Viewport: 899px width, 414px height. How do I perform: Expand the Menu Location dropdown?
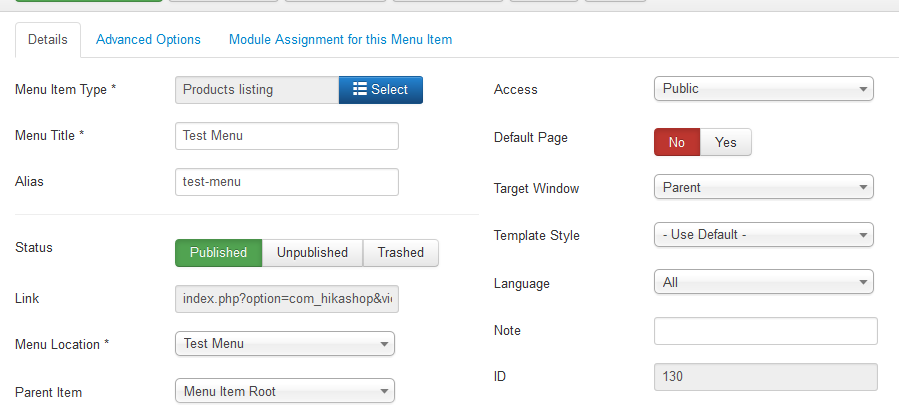click(x=284, y=344)
